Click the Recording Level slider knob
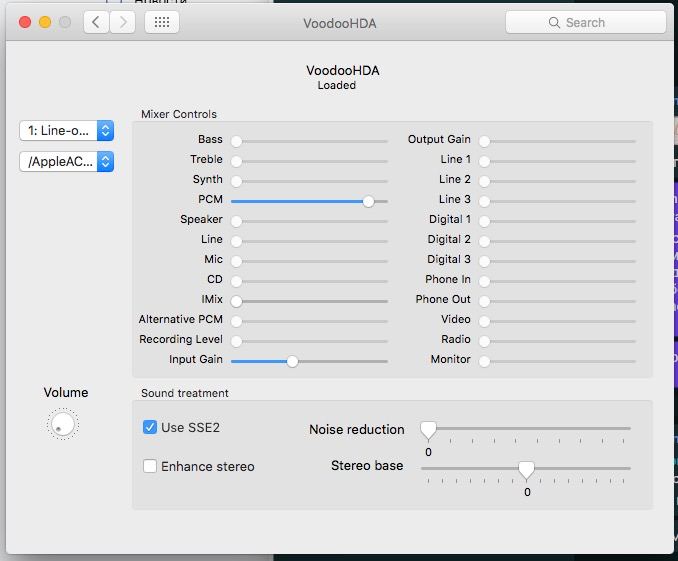The width and height of the screenshot is (678, 561). [x=237, y=341]
